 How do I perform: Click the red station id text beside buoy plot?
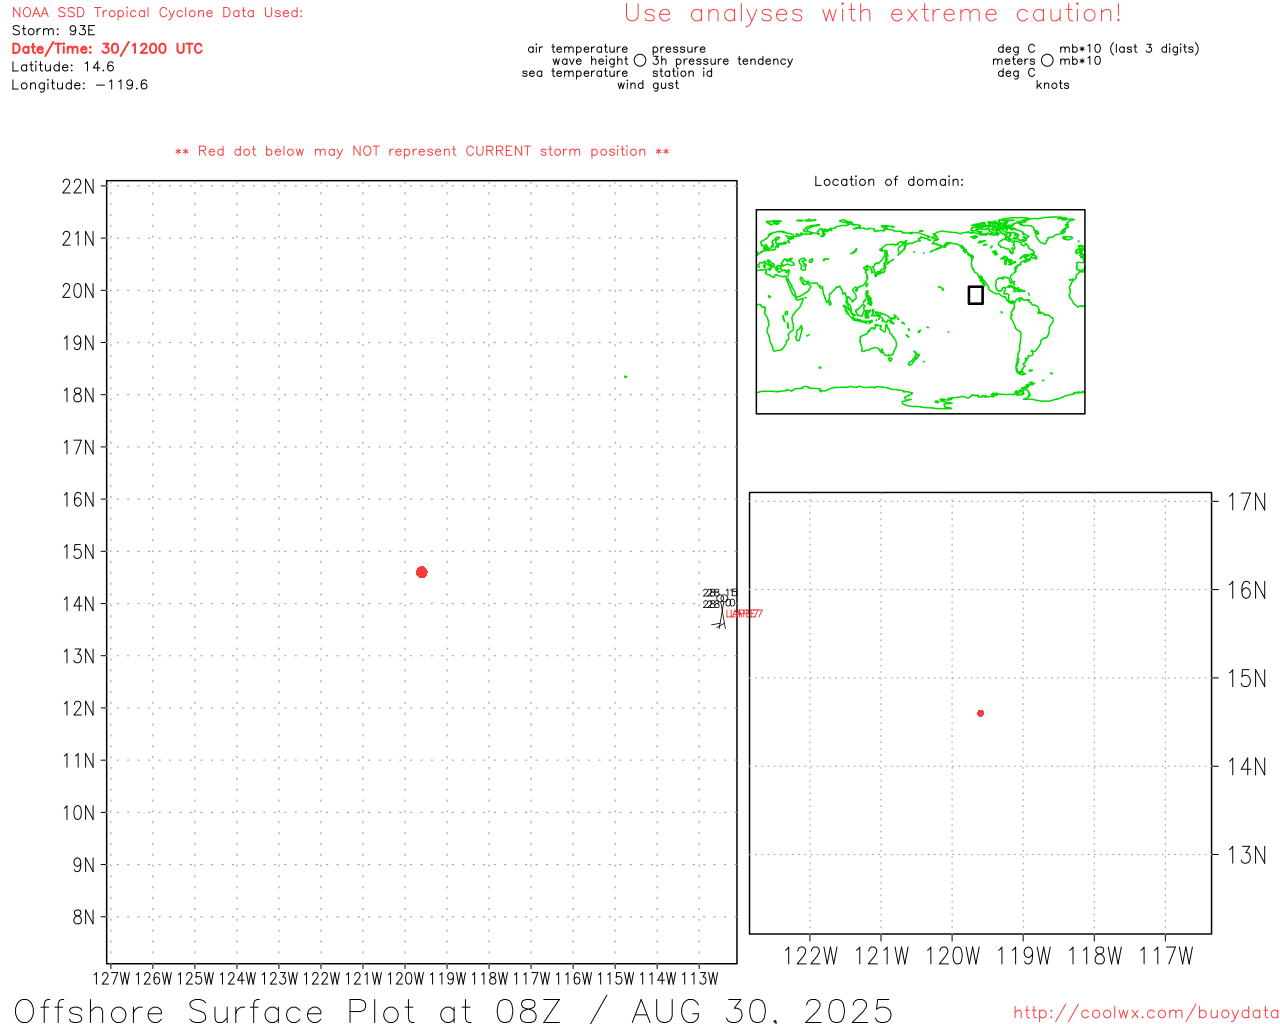[x=744, y=614]
